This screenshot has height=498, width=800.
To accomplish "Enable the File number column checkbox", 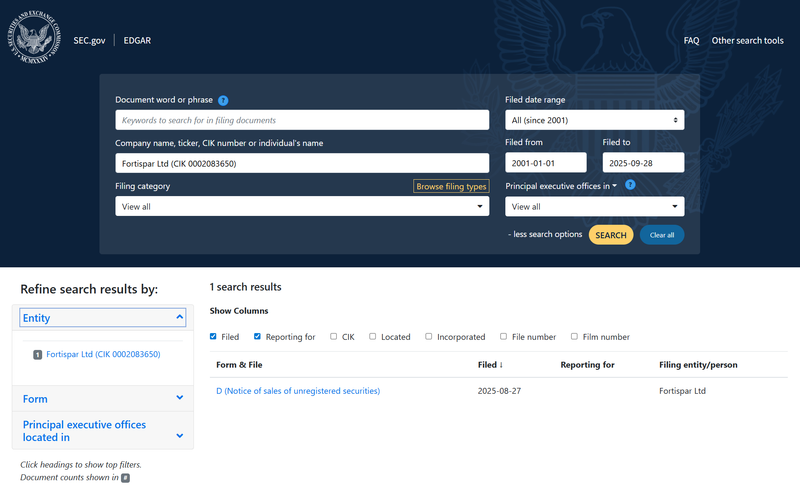I will pos(504,336).
